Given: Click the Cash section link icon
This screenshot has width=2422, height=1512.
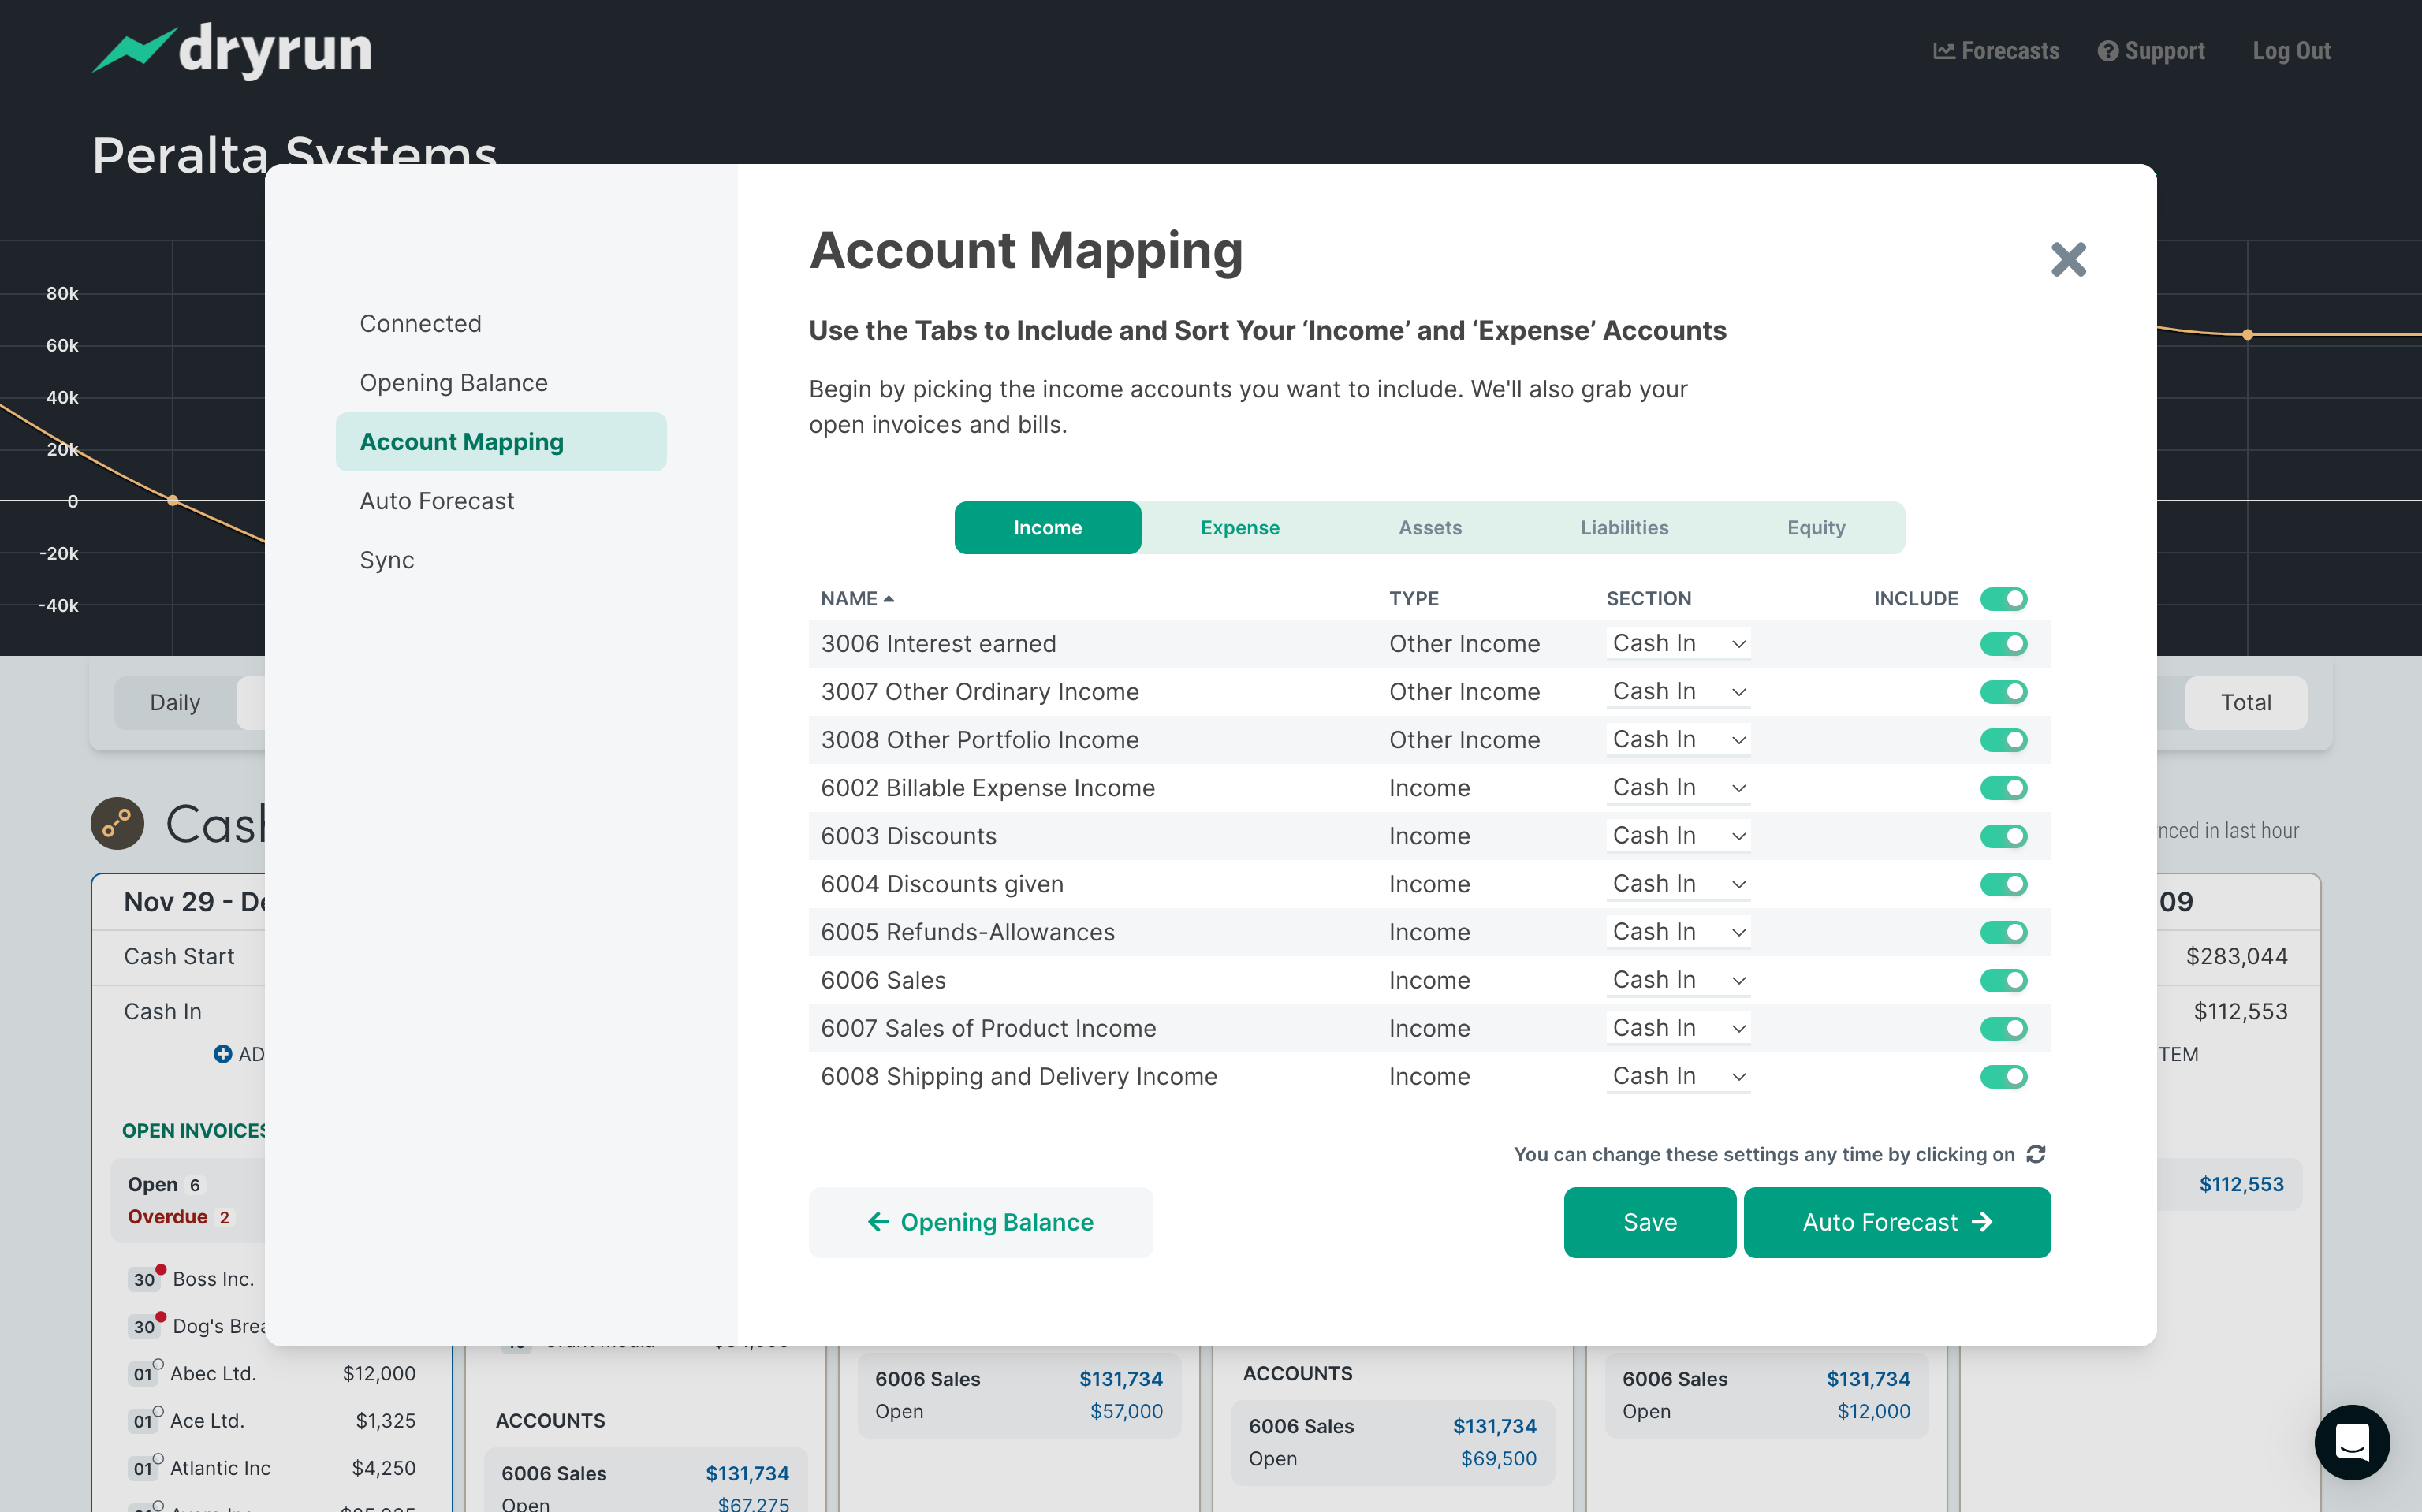Looking at the screenshot, I should tap(117, 823).
